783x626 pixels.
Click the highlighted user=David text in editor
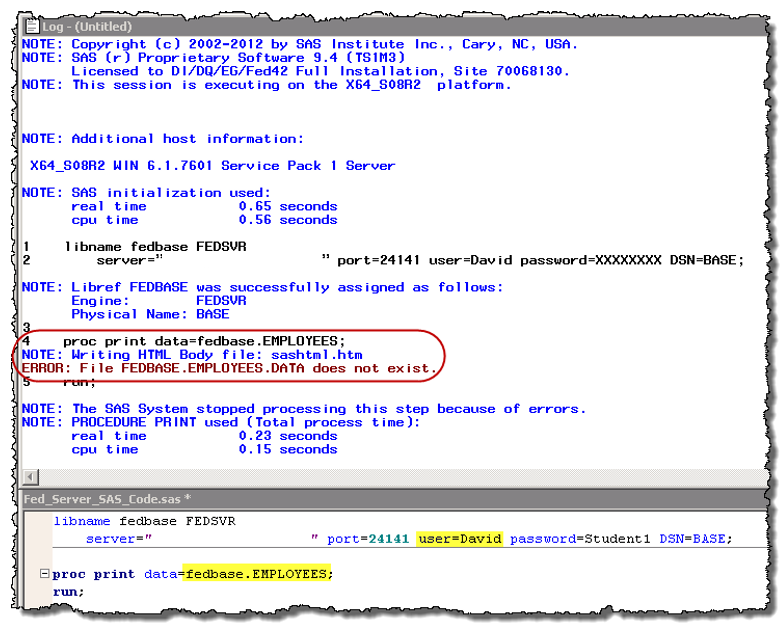(460, 539)
